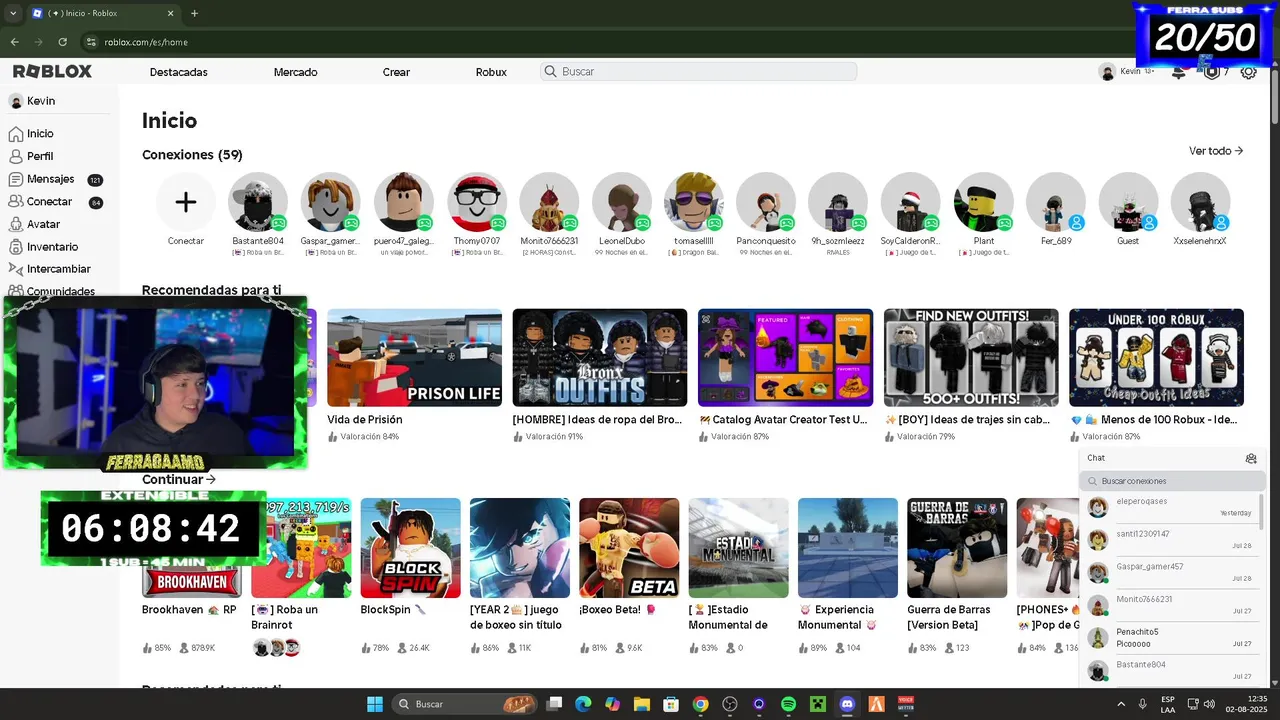The height and width of the screenshot is (720, 1280).
Task: Open Panconquesito's connection avatar
Action: coord(766,202)
